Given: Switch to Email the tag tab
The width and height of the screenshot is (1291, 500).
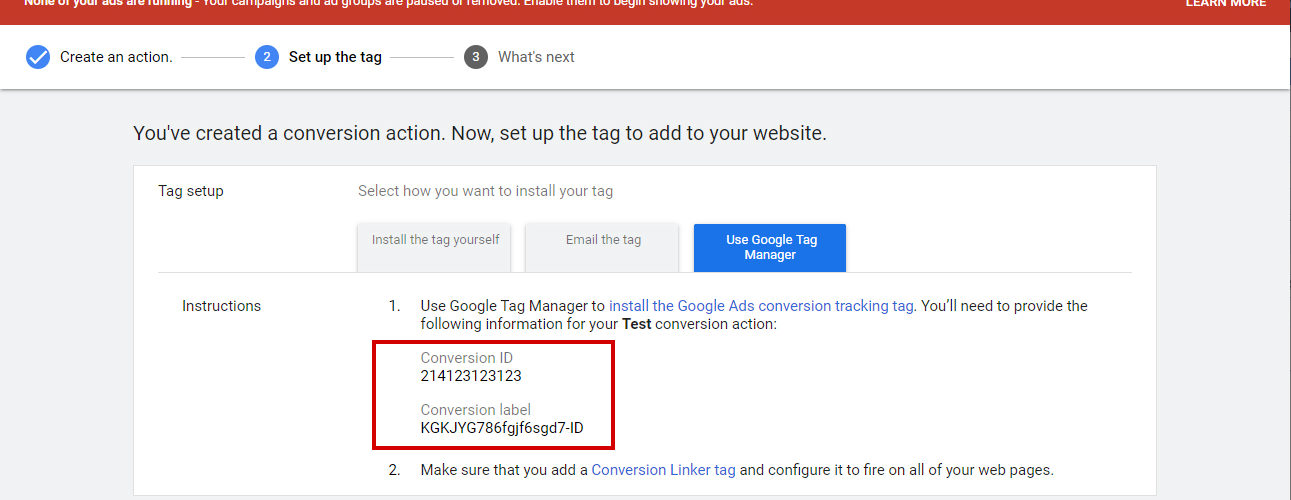Looking at the screenshot, I should coord(603,247).
